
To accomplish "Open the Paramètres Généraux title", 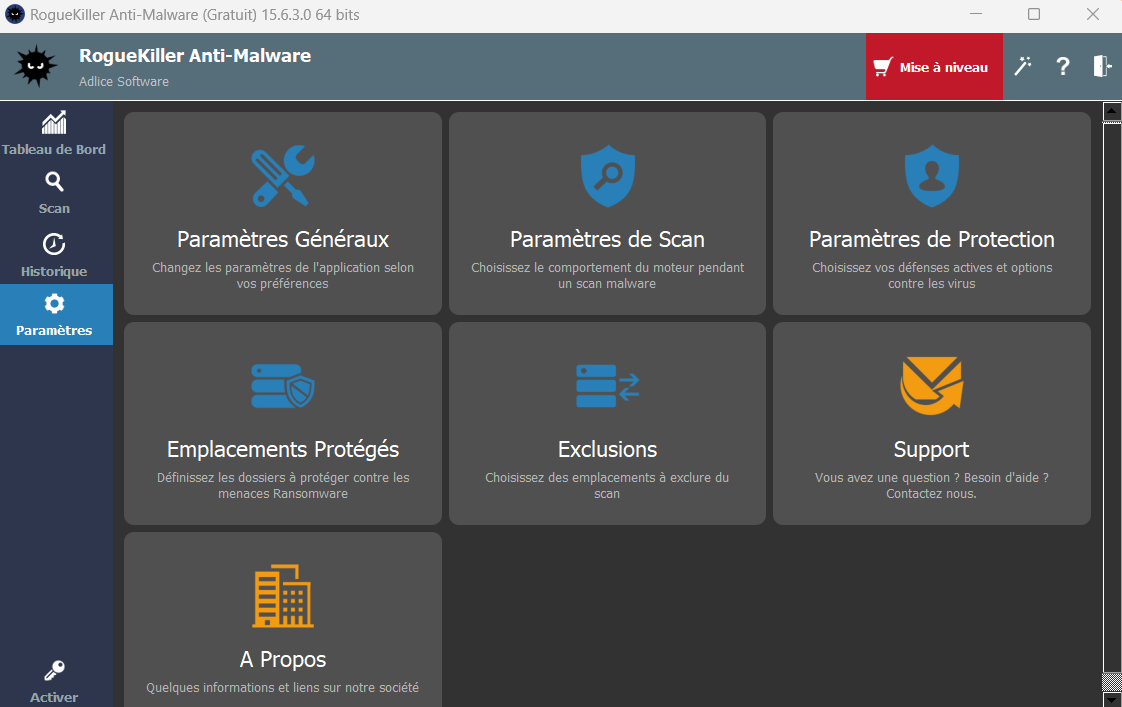I will [283, 239].
